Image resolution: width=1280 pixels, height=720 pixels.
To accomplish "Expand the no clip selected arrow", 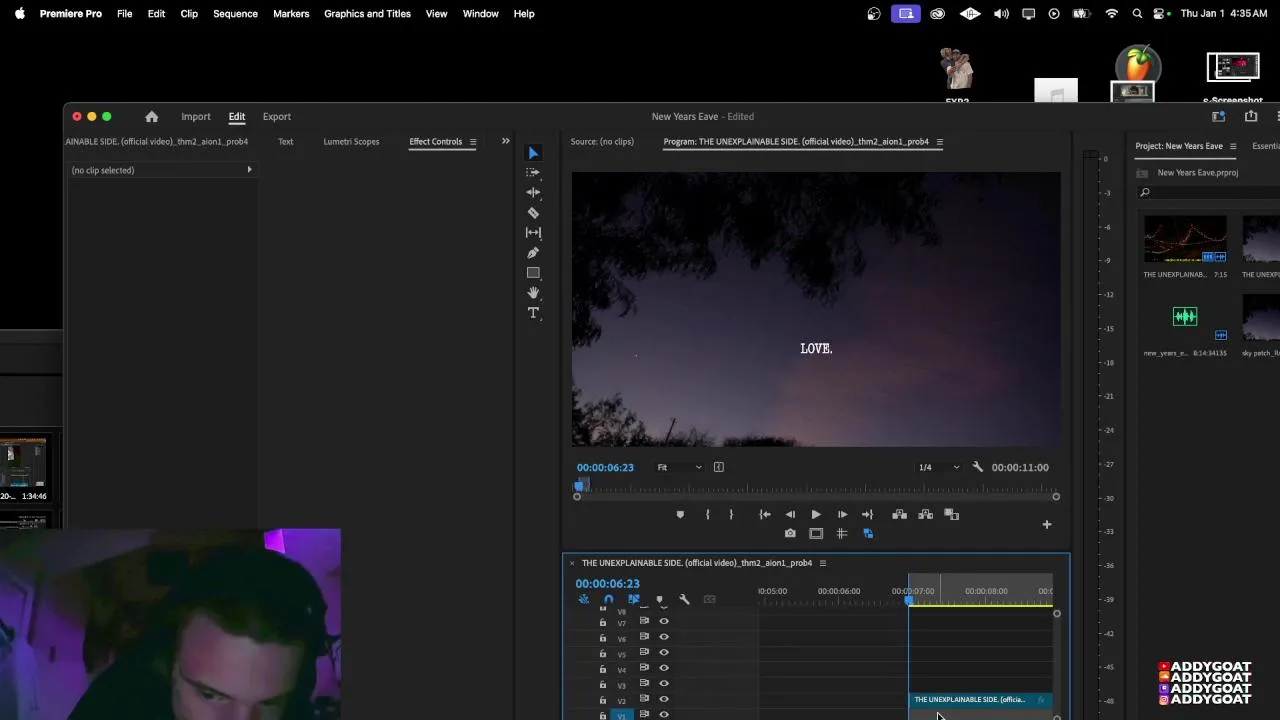I will (x=249, y=170).
